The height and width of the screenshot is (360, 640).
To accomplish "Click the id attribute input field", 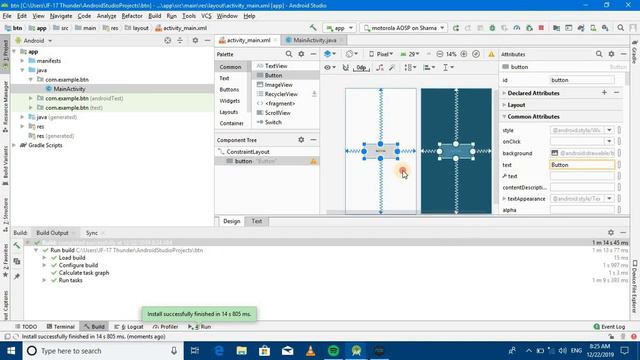I will [x=582, y=80].
